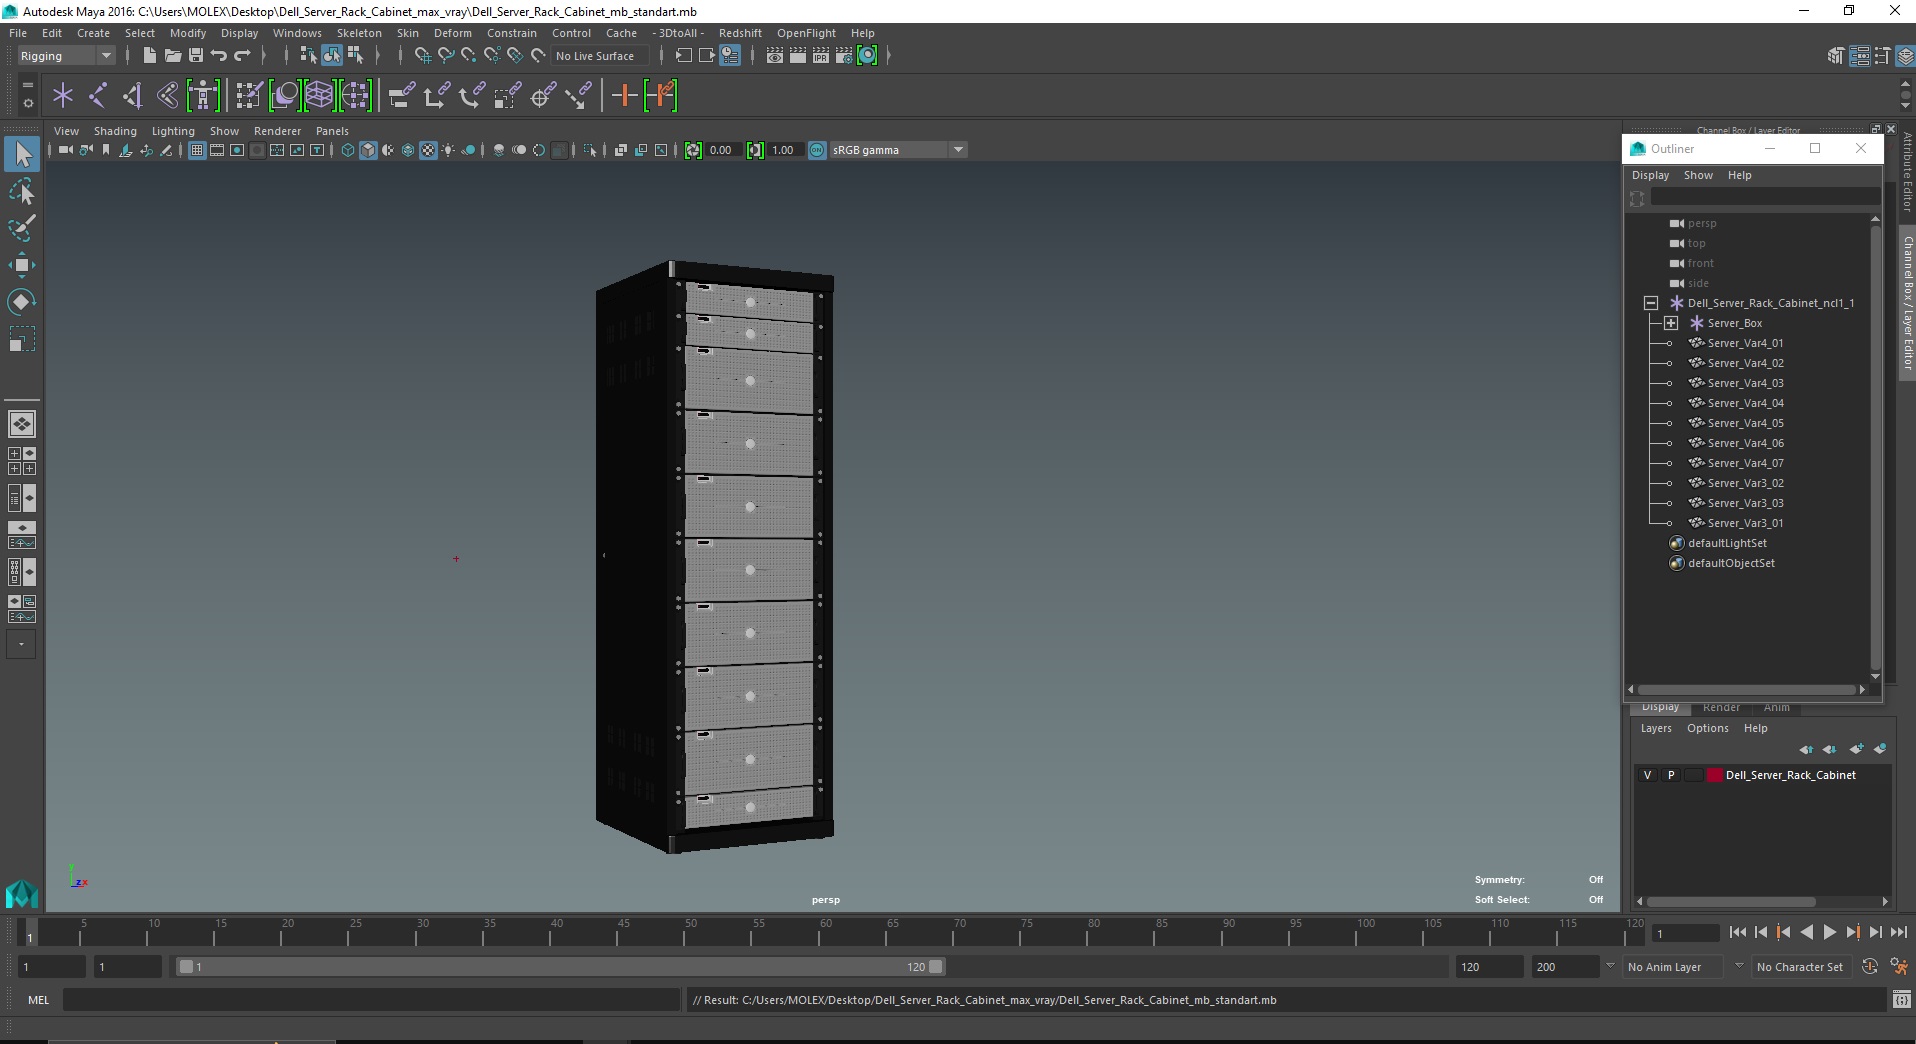Screen dimensions: 1916x1044
Task: Click the render current frame clapper icon
Action: (797, 56)
